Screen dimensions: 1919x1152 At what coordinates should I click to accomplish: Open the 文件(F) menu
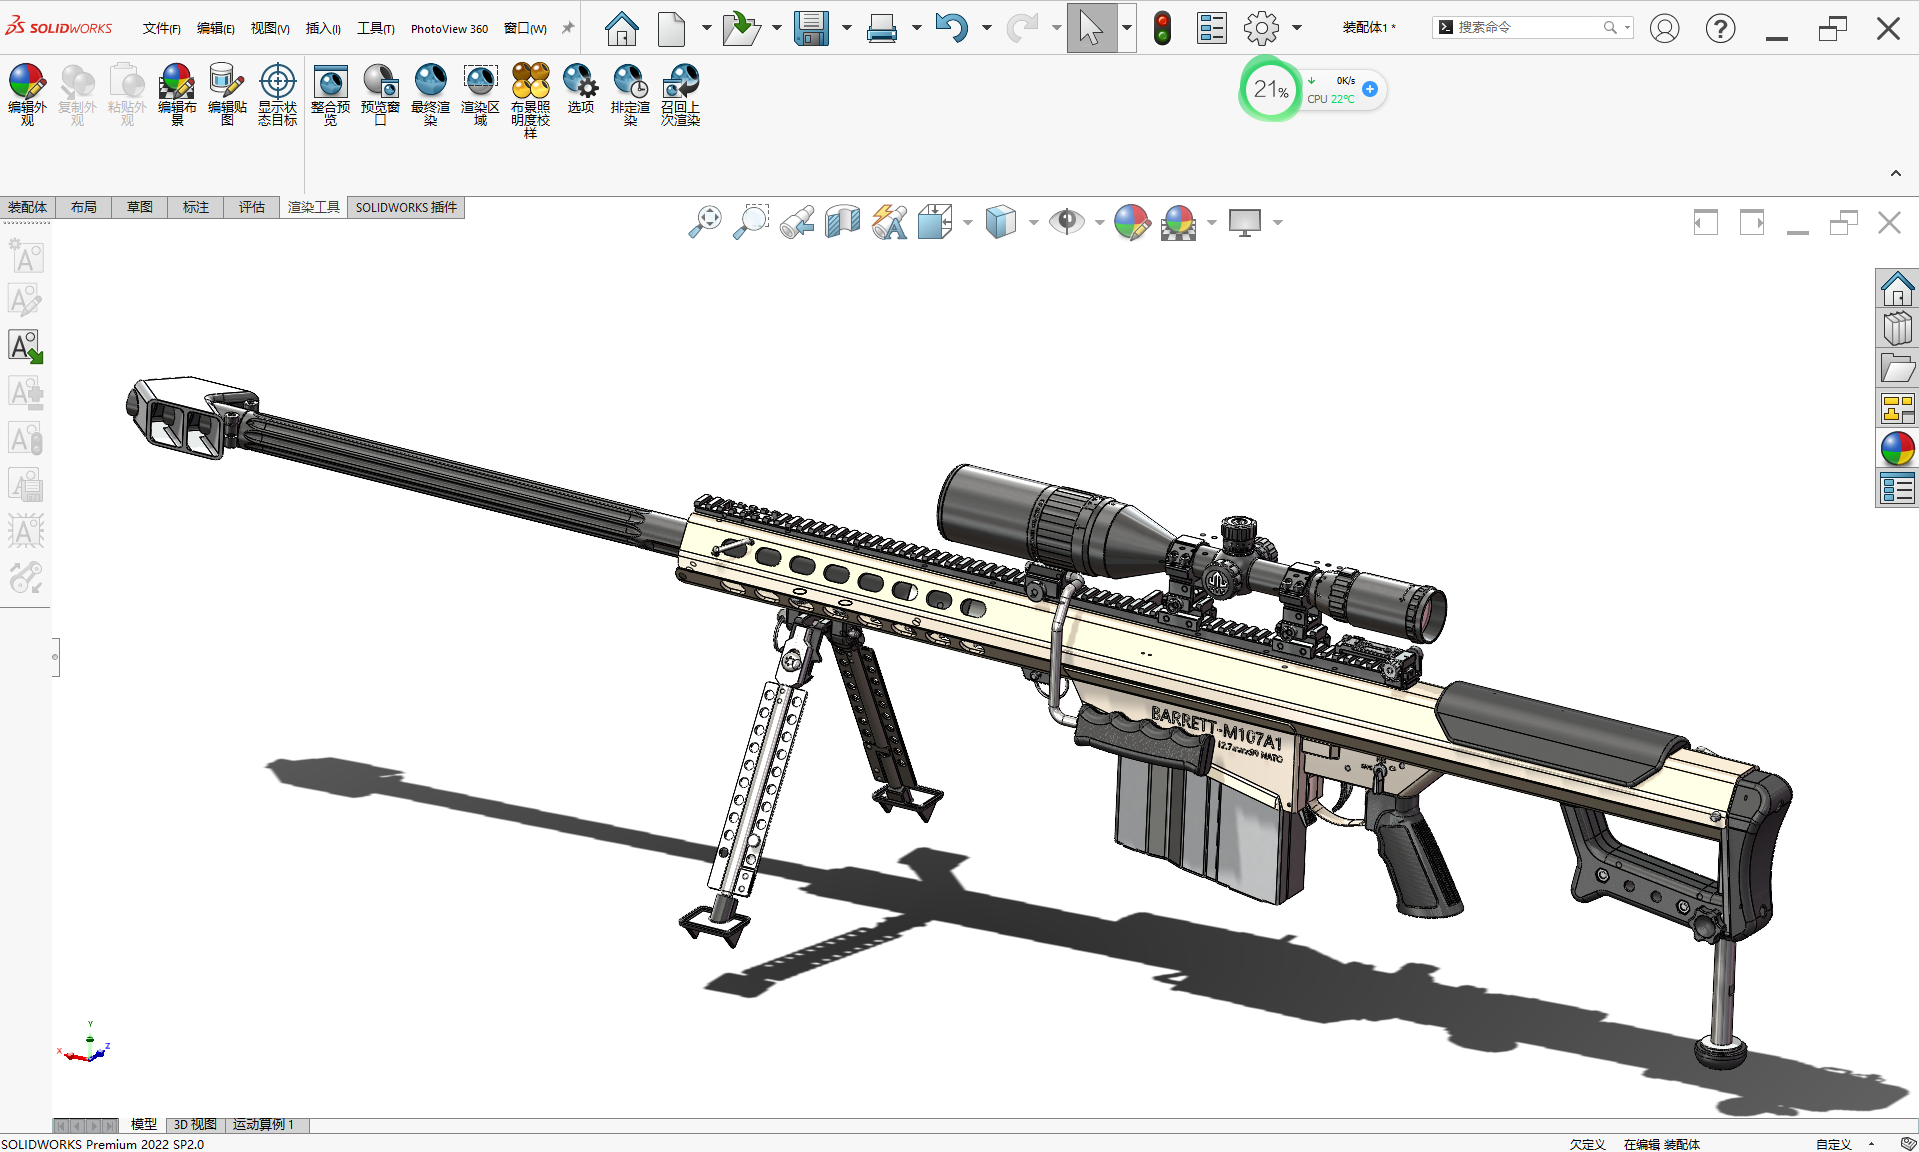[x=161, y=28]
